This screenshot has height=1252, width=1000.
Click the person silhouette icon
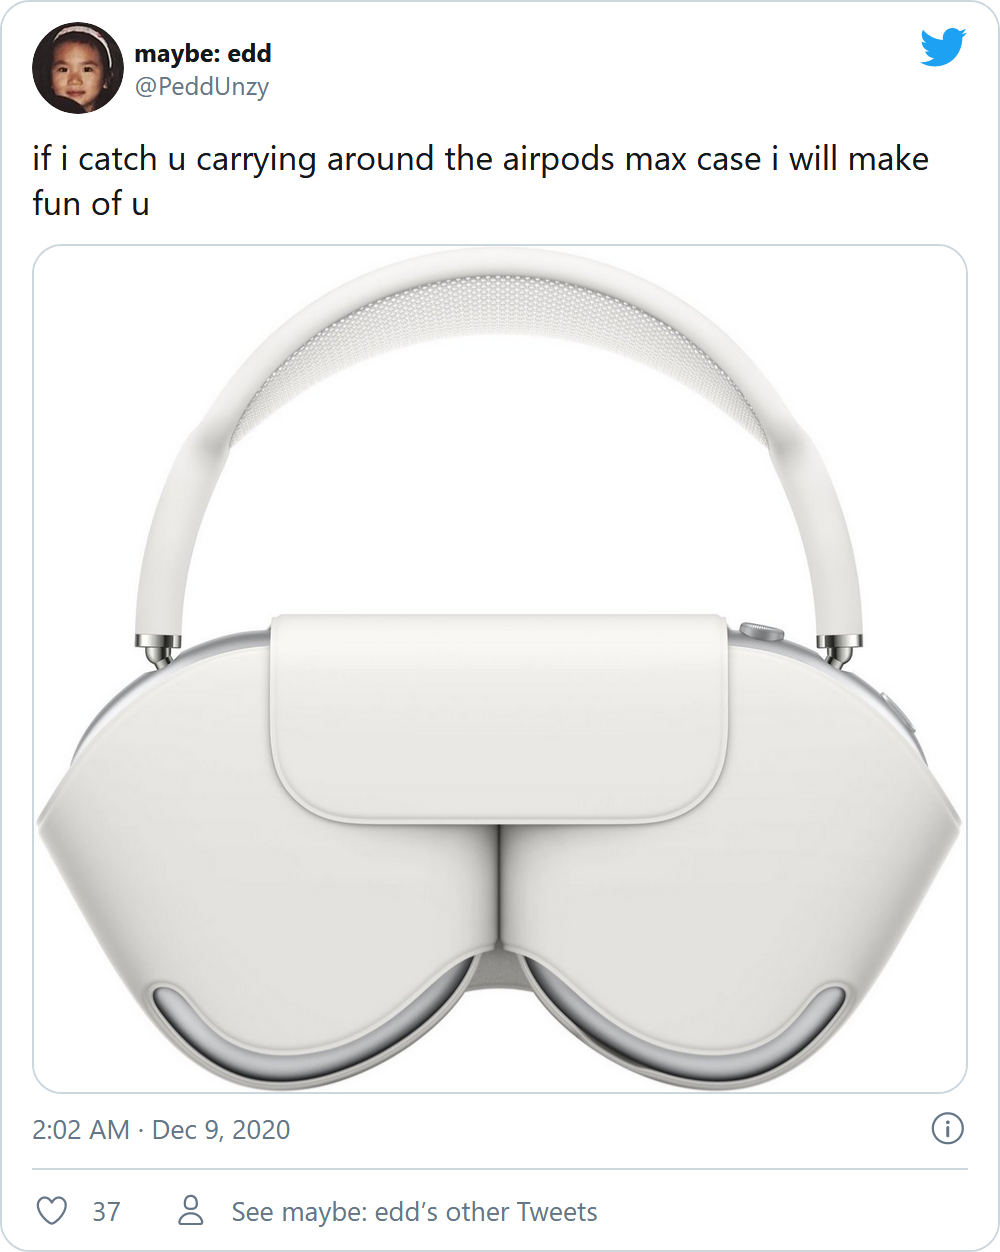click(x=190, y=1211)
